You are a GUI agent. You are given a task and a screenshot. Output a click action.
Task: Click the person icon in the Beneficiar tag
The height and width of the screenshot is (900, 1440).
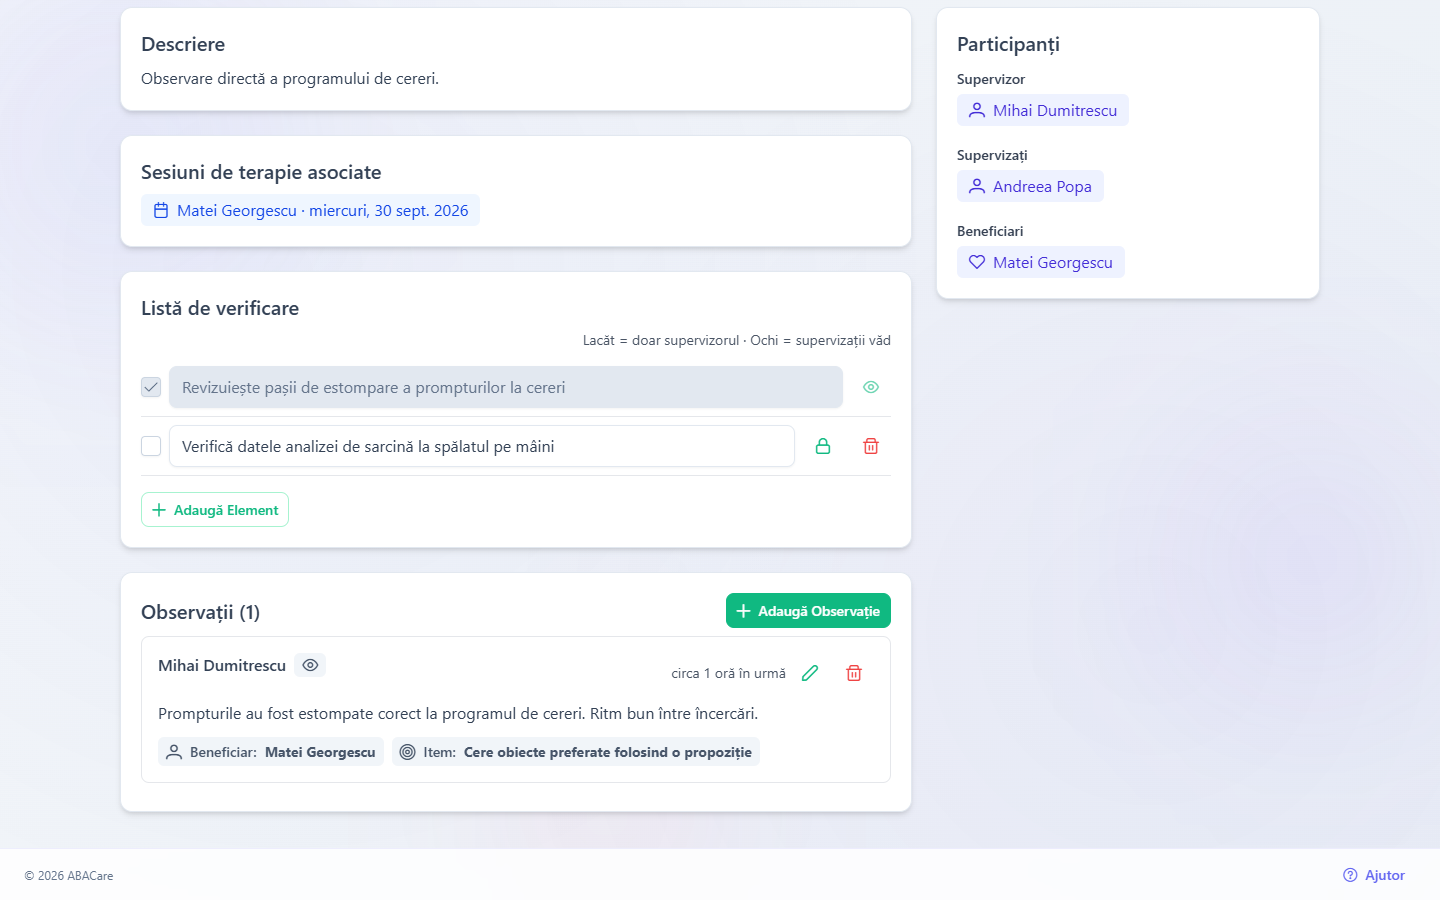click(x=174, y=752)
